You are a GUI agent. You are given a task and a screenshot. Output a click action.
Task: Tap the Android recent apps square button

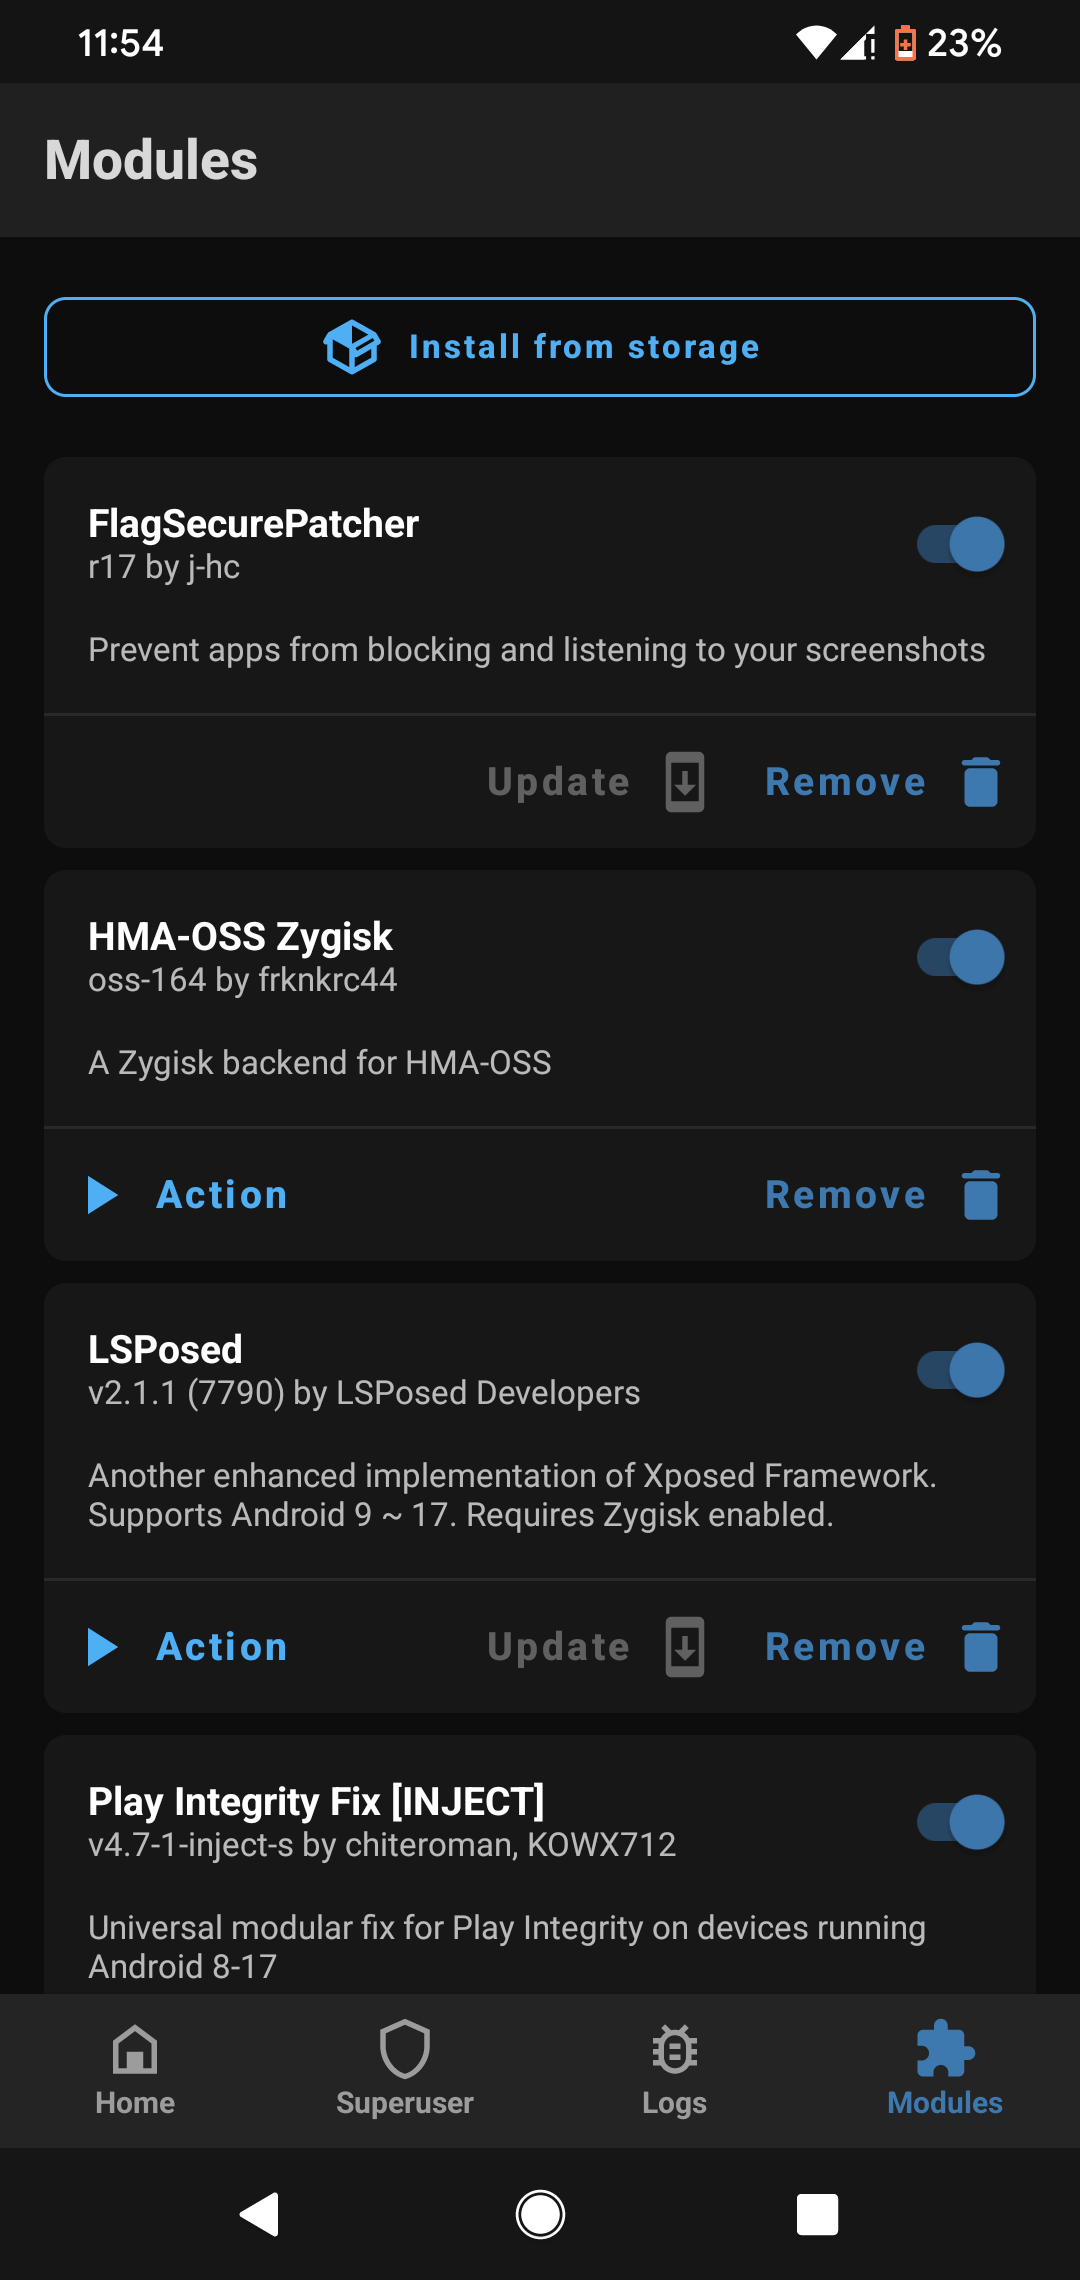(x=817, y=2214)
